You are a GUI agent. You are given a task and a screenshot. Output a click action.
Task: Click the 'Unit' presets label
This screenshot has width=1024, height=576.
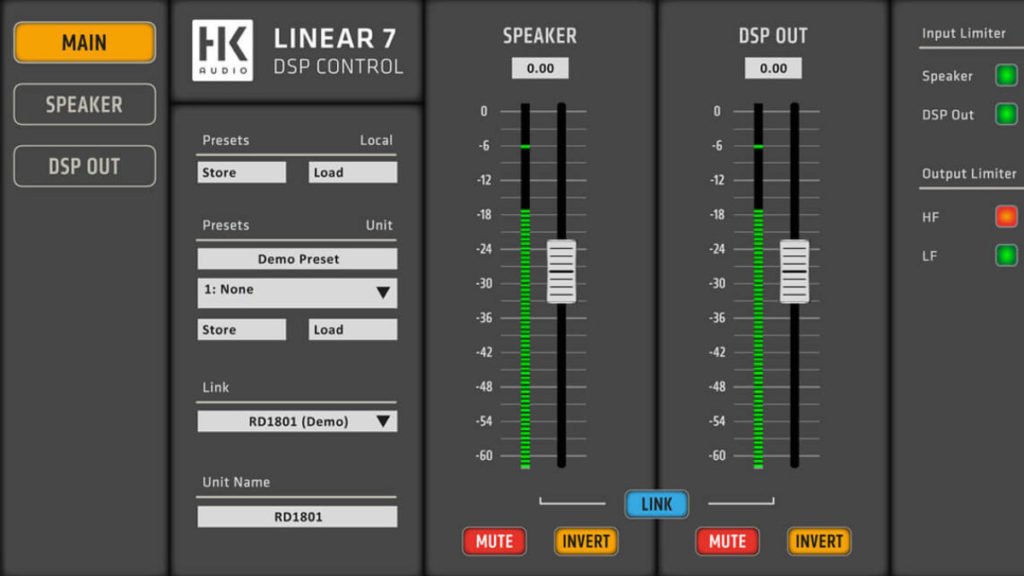379,225
